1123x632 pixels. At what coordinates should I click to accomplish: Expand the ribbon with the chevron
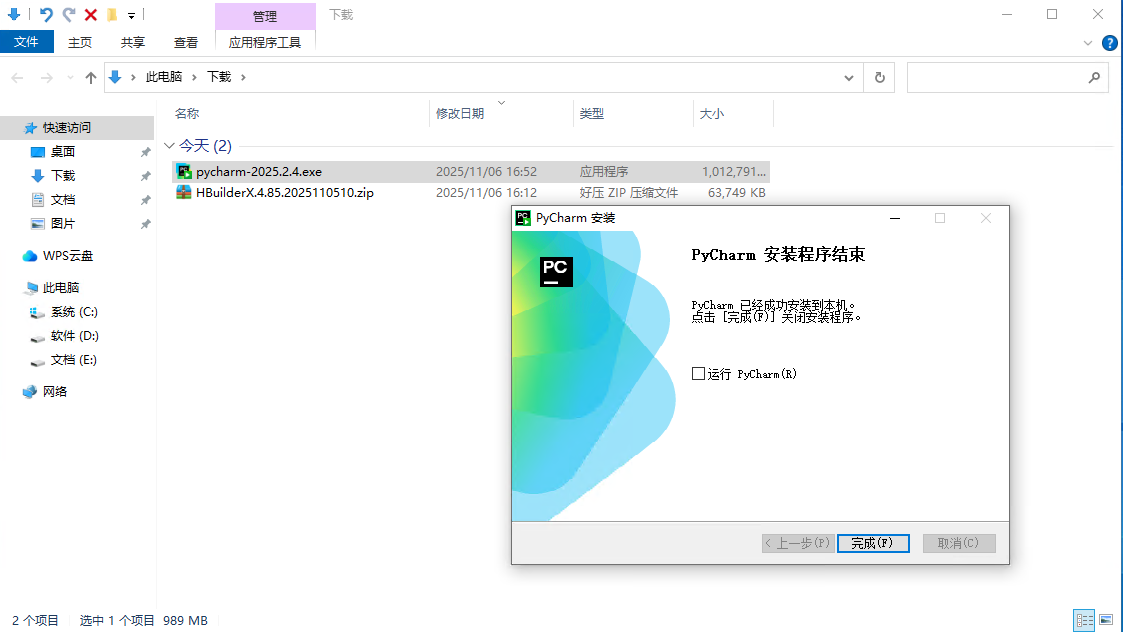(1089, 43)
